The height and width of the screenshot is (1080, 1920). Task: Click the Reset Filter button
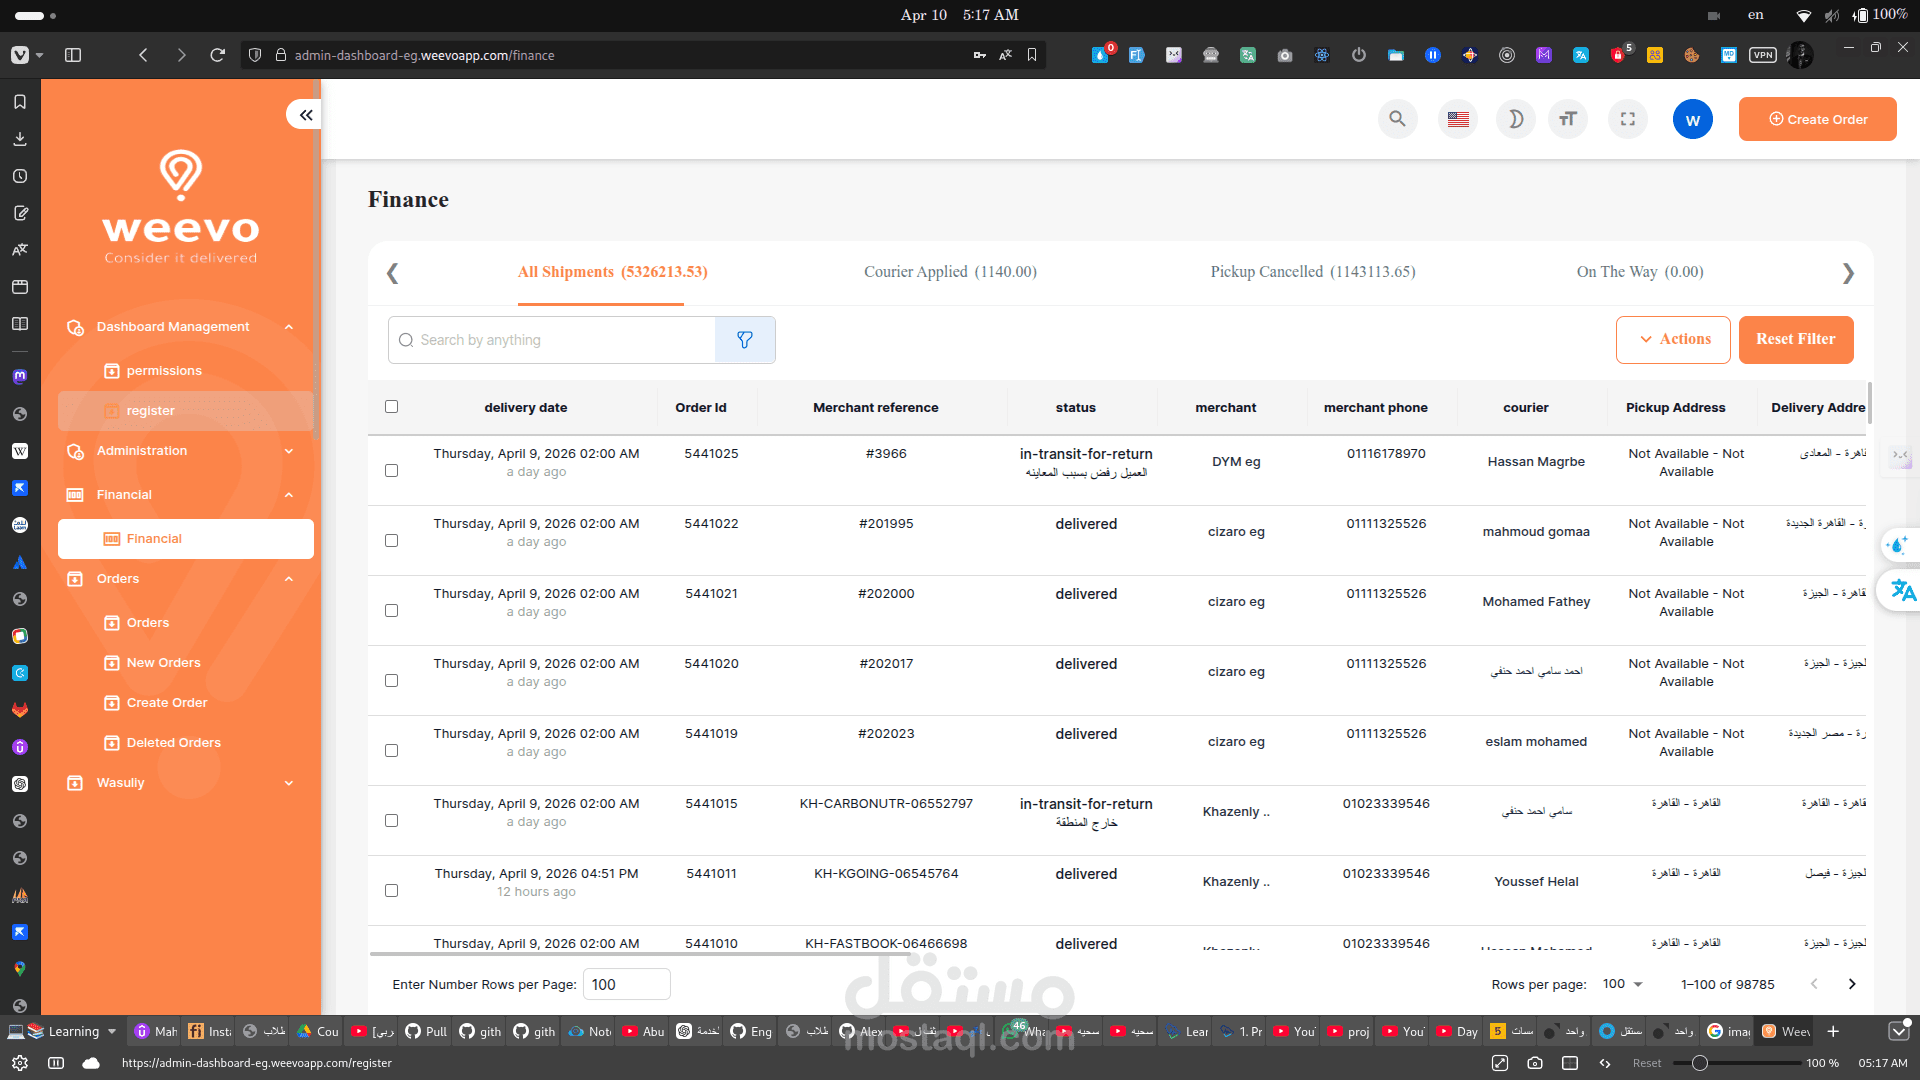[1795, 339]
